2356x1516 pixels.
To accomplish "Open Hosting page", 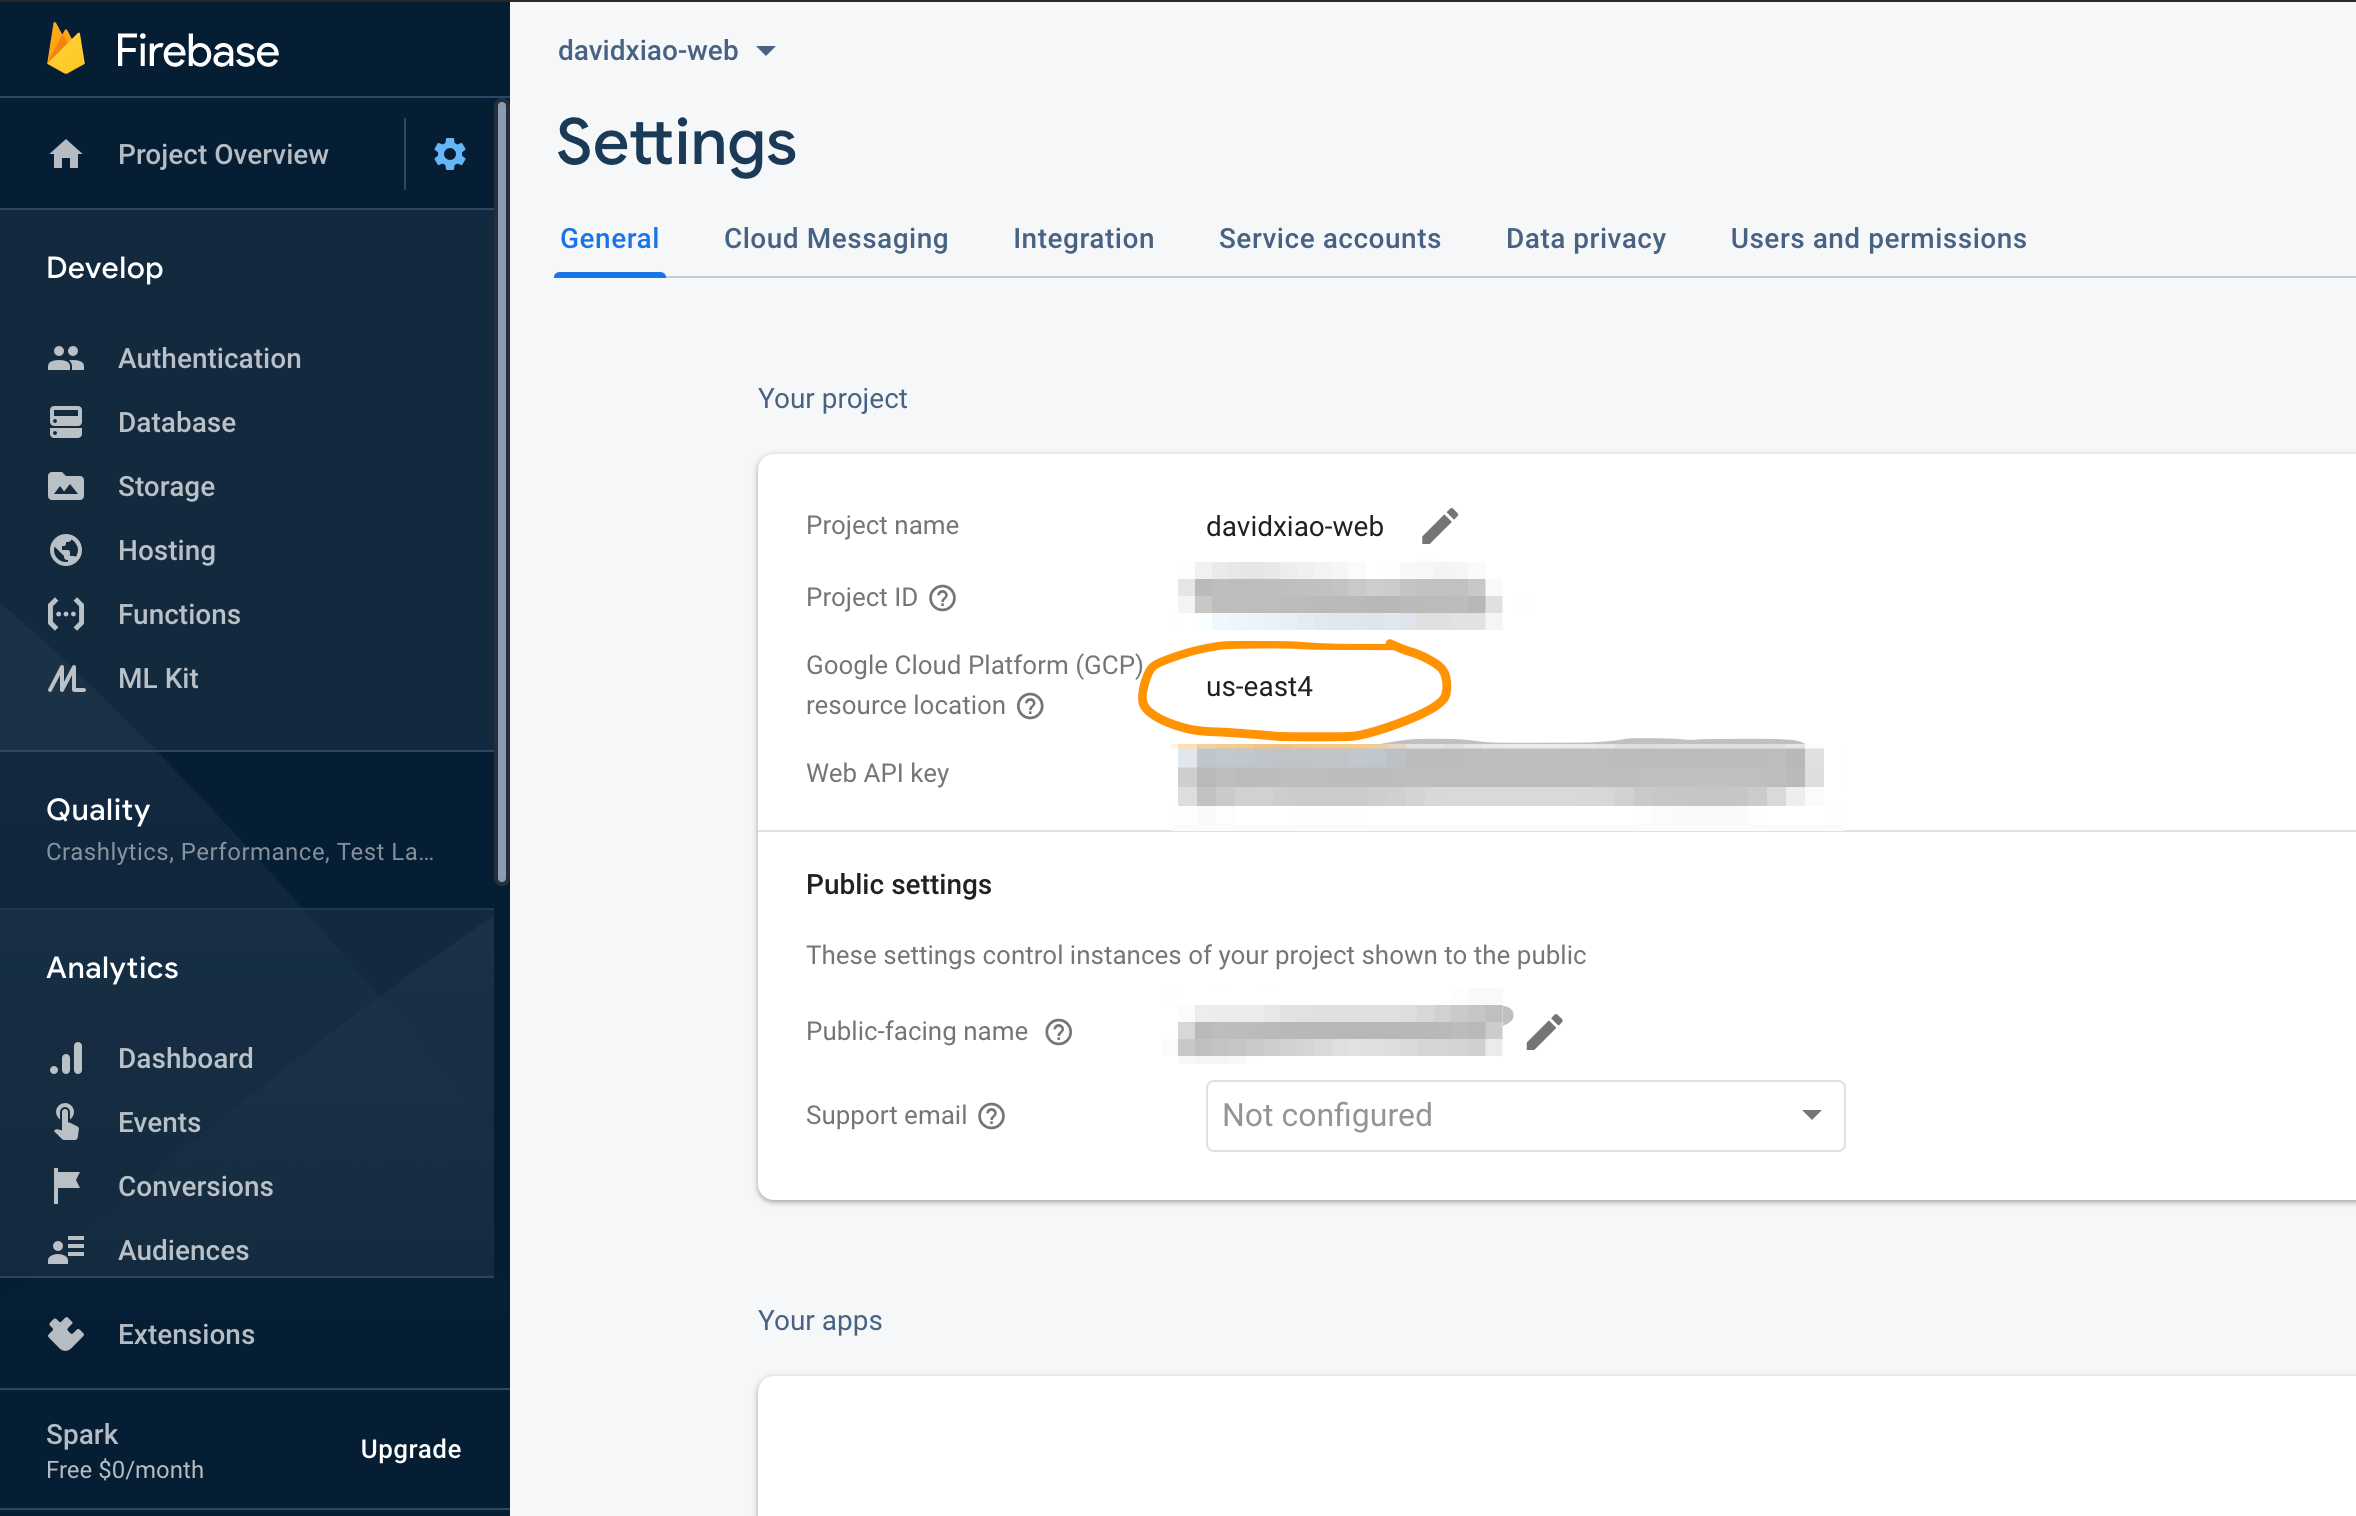I will coord(166,550).
